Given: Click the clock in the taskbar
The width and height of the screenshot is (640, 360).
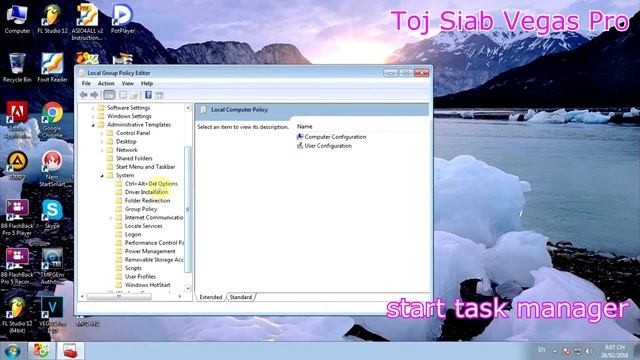Looking at the screenshot, I should 614,351.
